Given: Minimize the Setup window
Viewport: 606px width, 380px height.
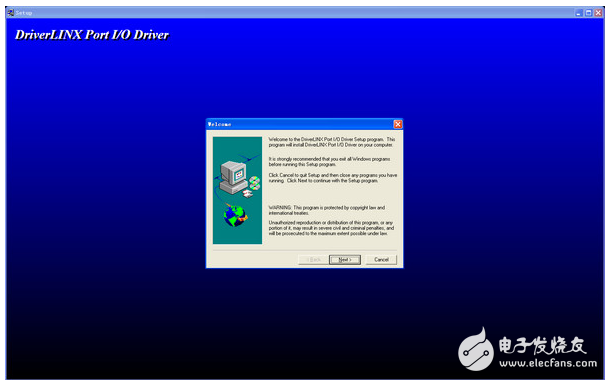Looking at the screenshot, I should coord(579,13).
